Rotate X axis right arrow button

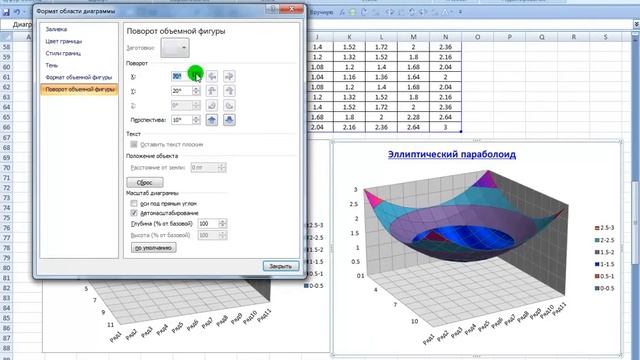229,76
